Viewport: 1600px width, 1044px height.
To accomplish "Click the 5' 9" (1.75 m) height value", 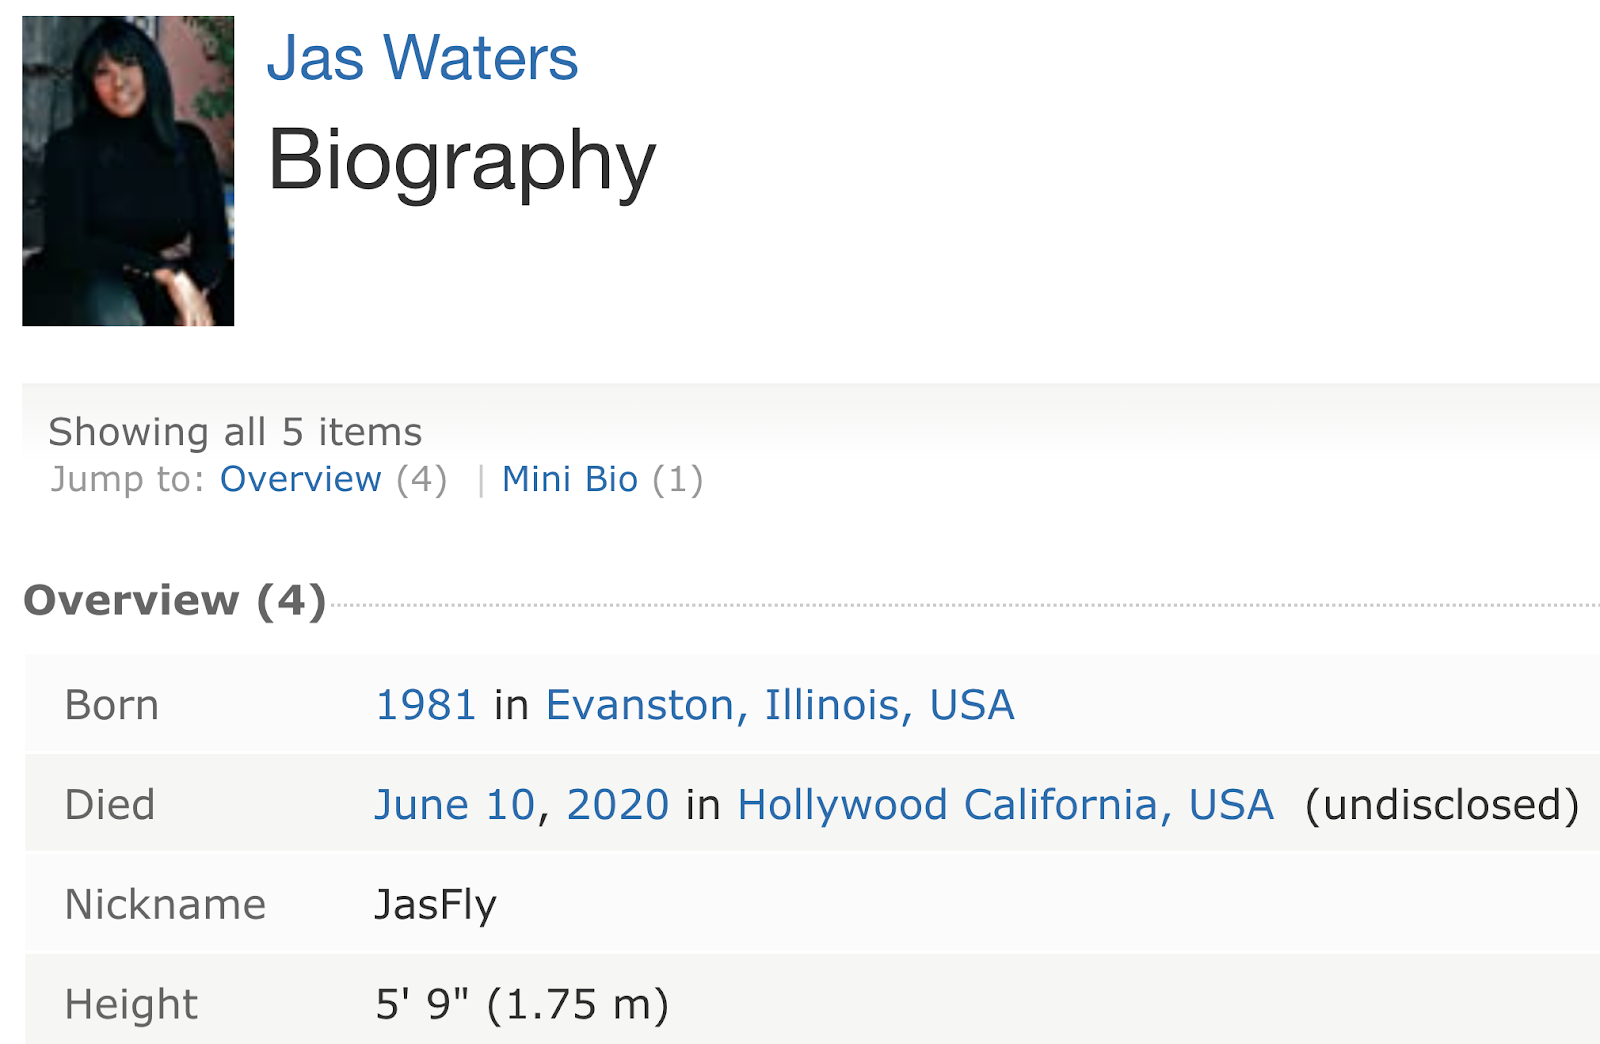I will [x=522, y=1004].
